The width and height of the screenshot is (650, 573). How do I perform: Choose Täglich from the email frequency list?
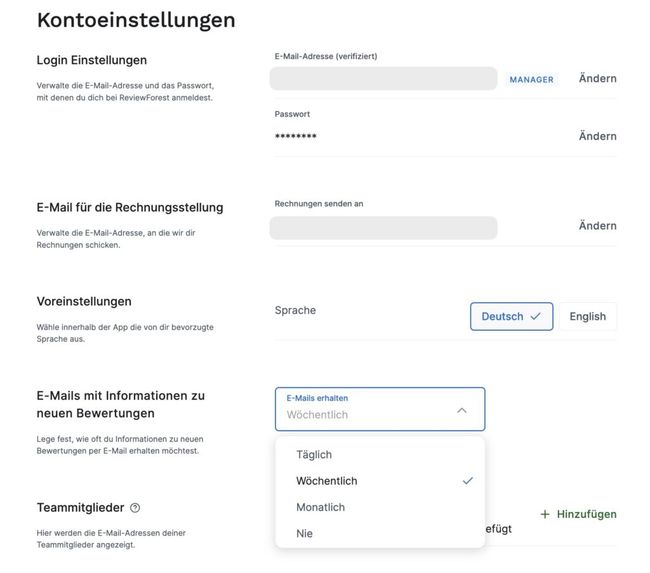[x=314, y=455]
